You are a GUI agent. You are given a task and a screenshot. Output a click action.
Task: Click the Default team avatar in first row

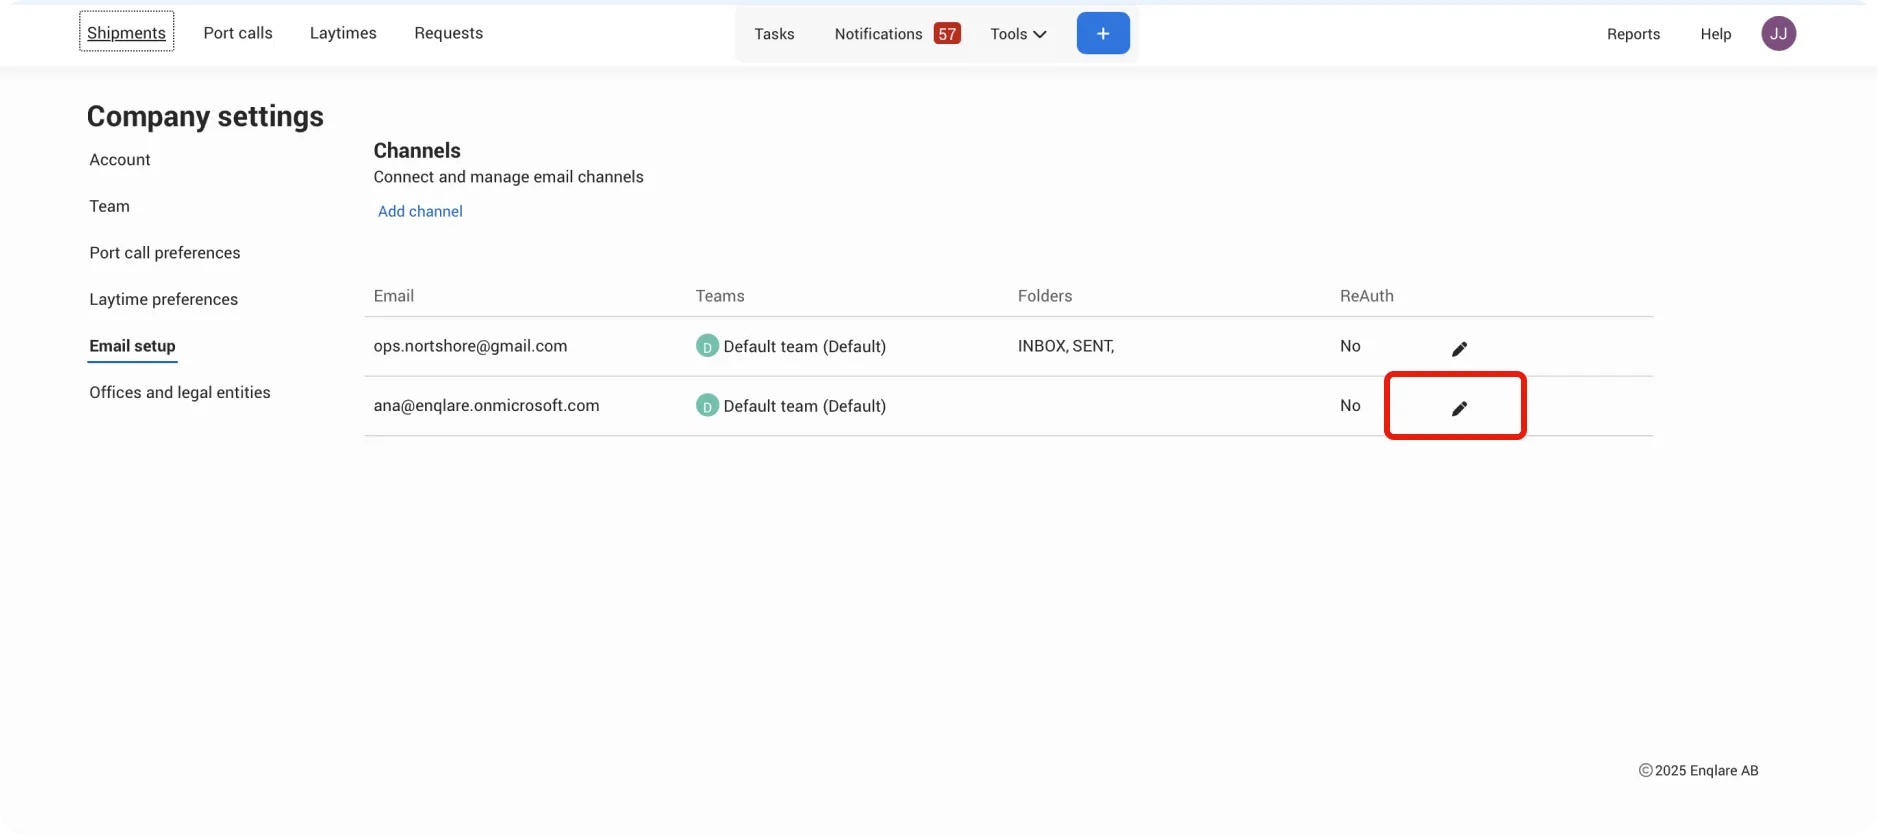[x=707, y=346]
